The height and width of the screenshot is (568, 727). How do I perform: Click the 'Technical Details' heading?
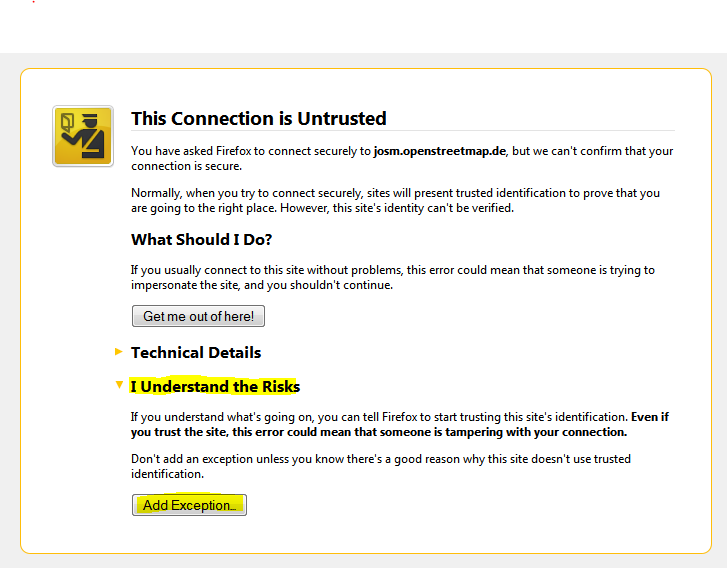click(196, 353)
